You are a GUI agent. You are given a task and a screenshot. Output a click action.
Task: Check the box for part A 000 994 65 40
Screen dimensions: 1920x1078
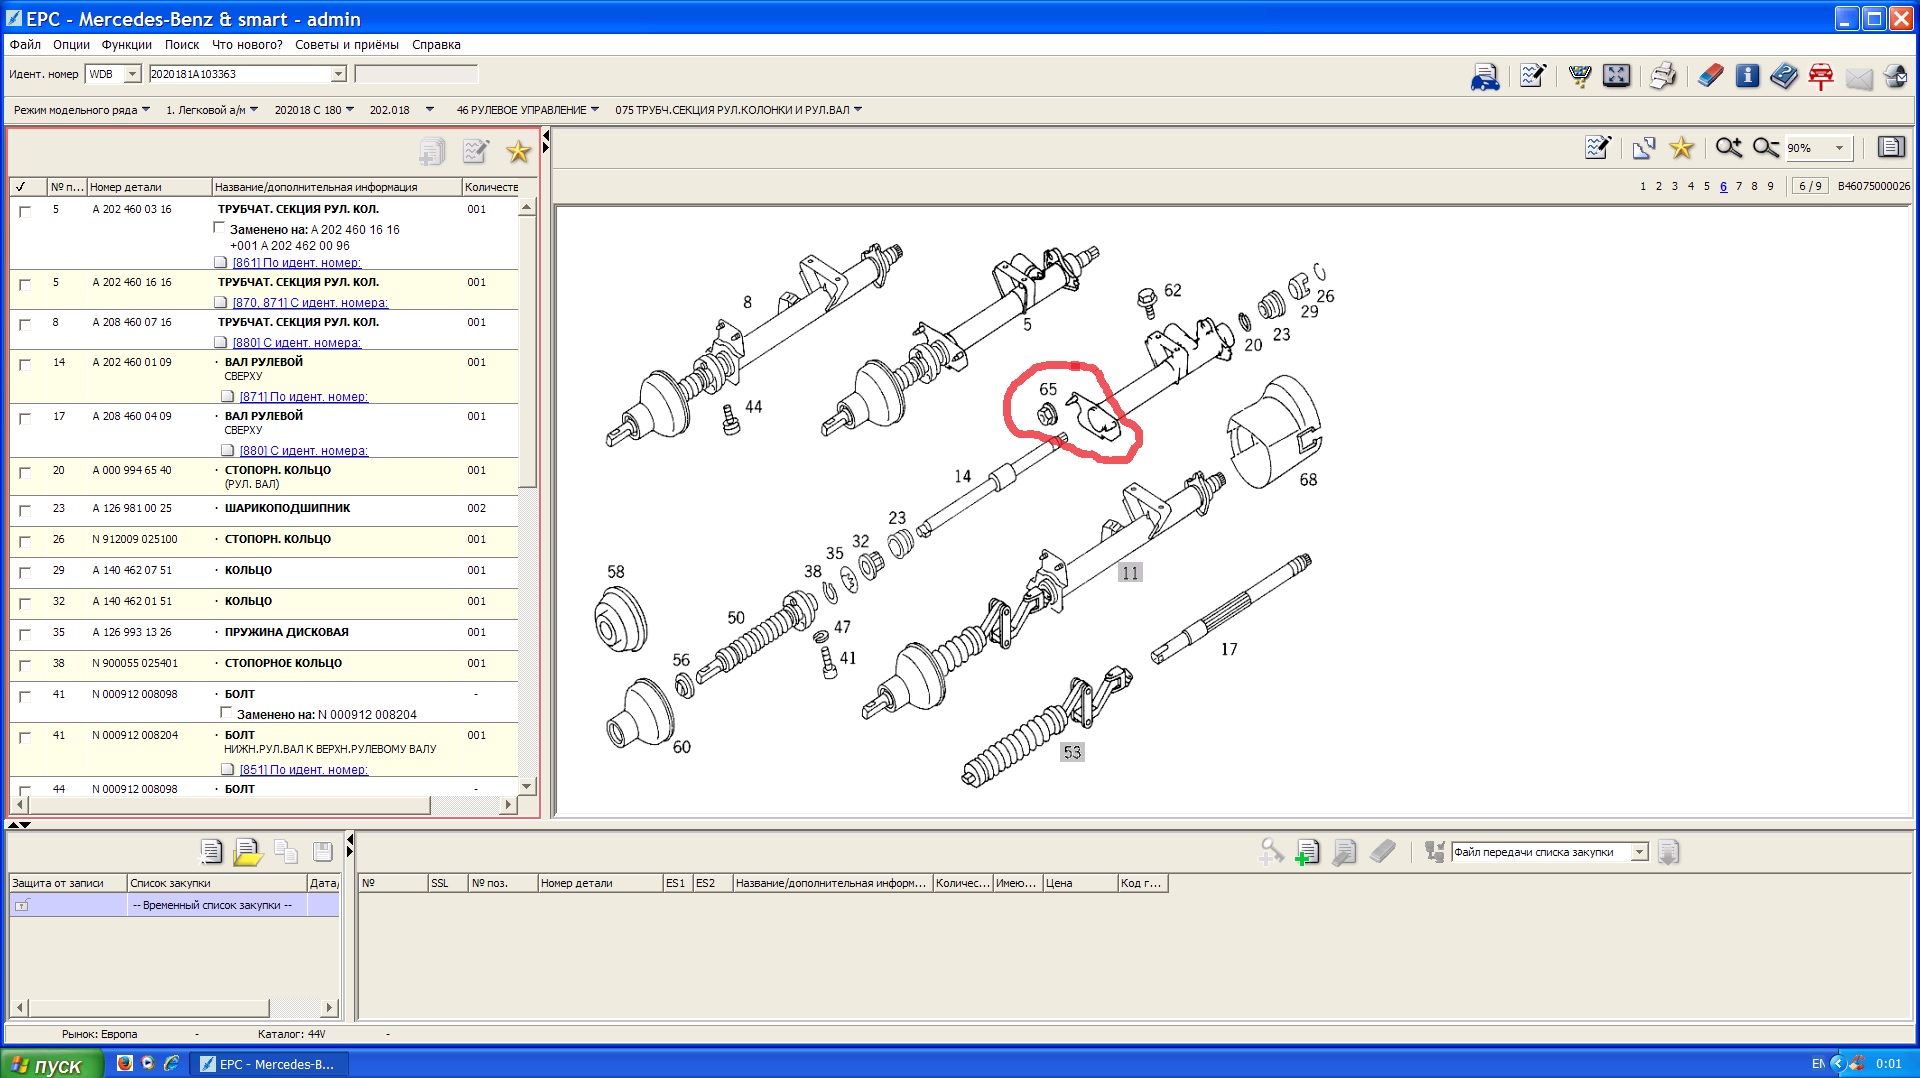point(25,472)
